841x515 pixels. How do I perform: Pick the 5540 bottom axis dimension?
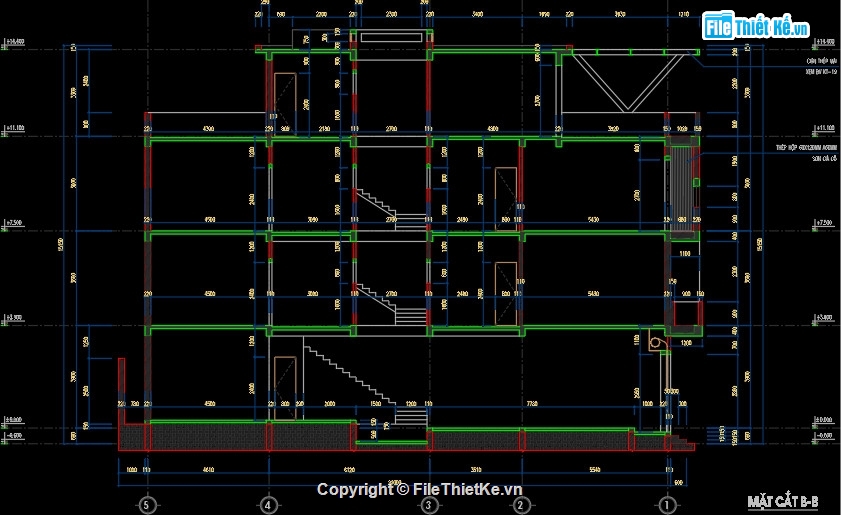pyautogui.click(x=594, y=470)
